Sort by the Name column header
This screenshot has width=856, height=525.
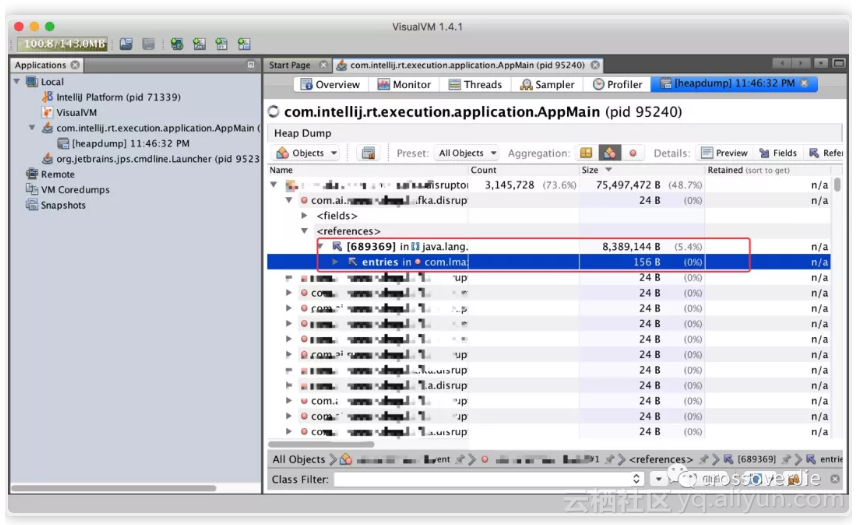click(368, 170)
